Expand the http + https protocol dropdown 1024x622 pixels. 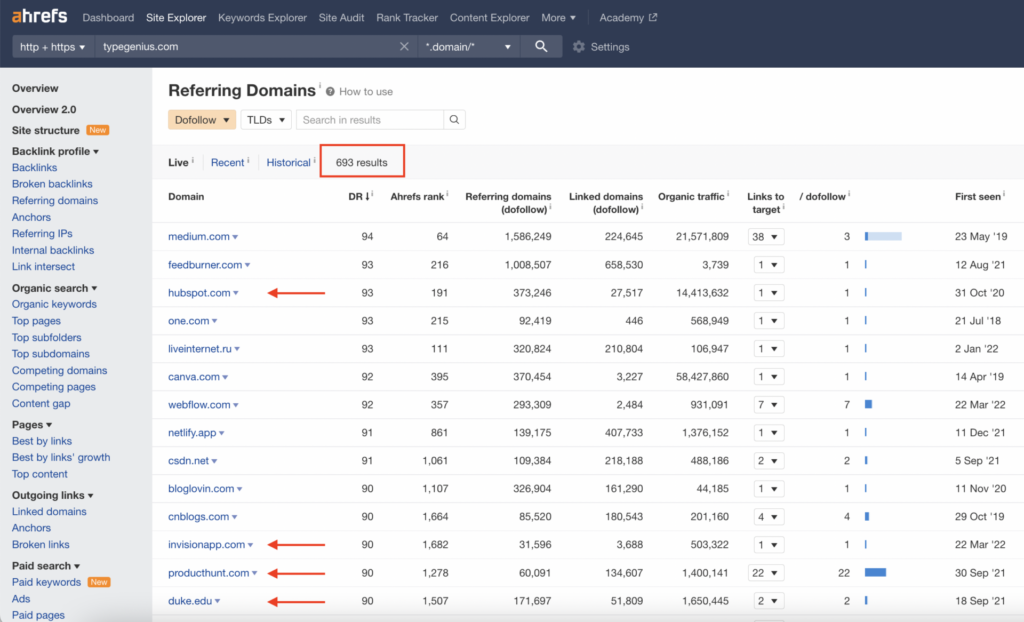point(52,46)
